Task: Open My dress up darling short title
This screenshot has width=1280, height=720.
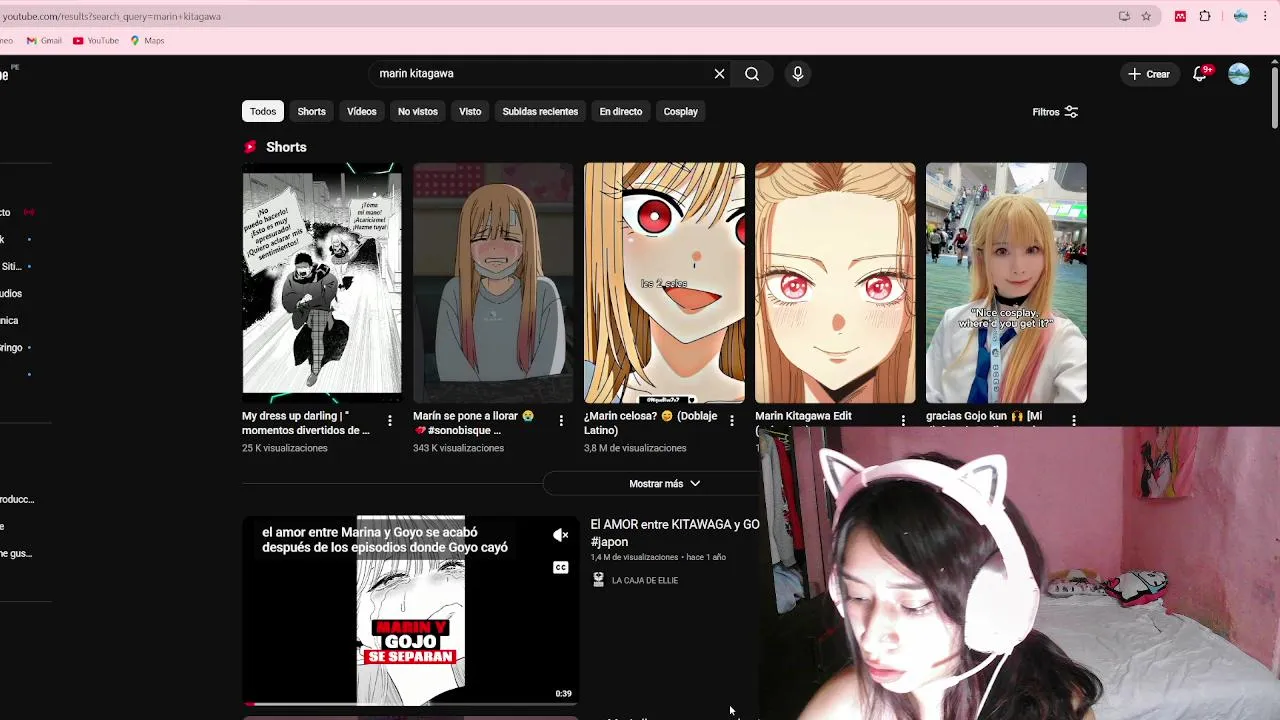Action: click(306, 423)
